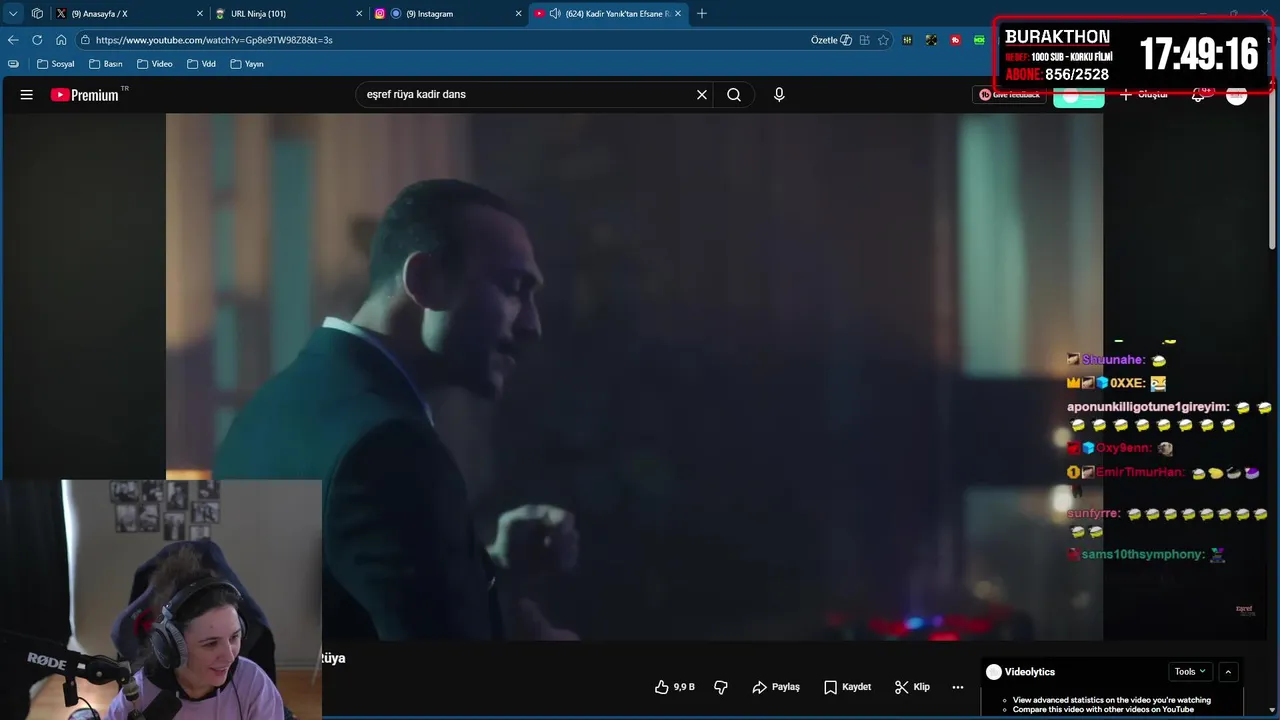Click the Kaydet save button
Image resolution: width=1280 pixels, height=720 pixels.
click(x=847, y=687)
